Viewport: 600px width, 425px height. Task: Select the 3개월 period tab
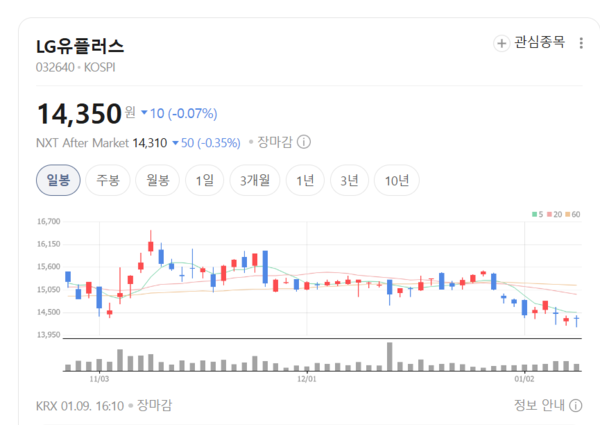click(255, 180)
